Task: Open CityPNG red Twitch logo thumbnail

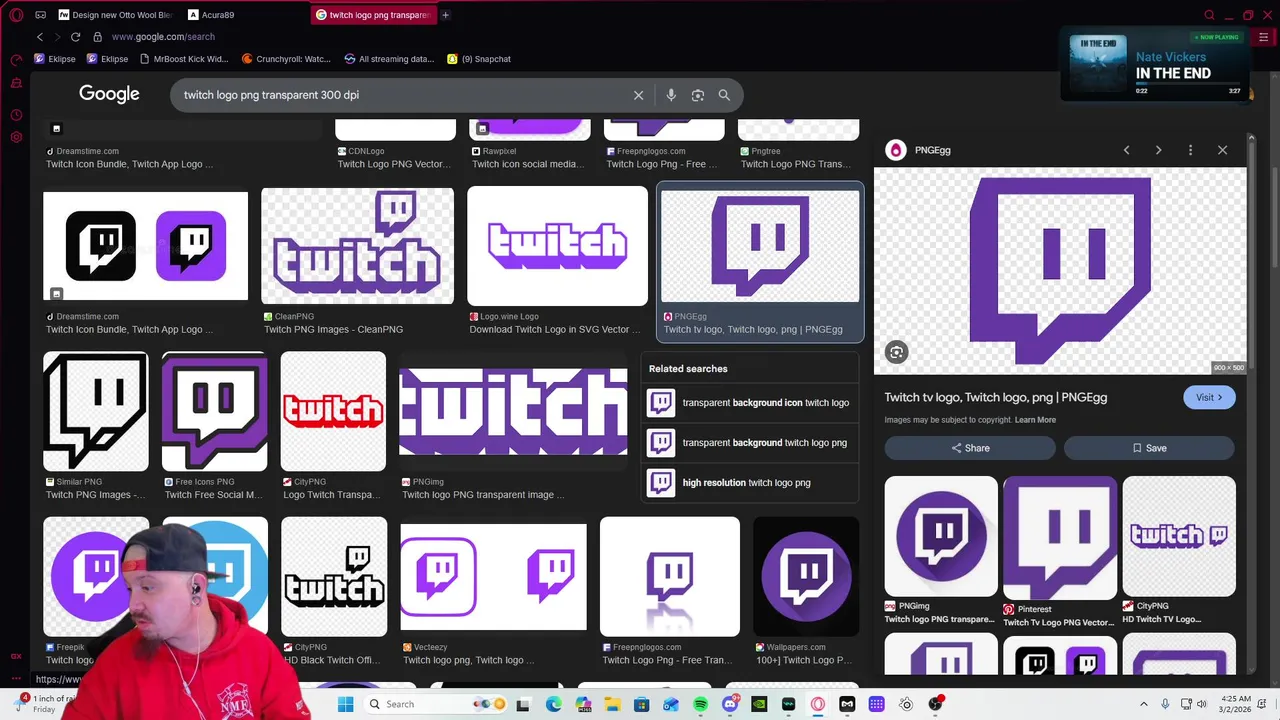Action: (x=333, y=411)
